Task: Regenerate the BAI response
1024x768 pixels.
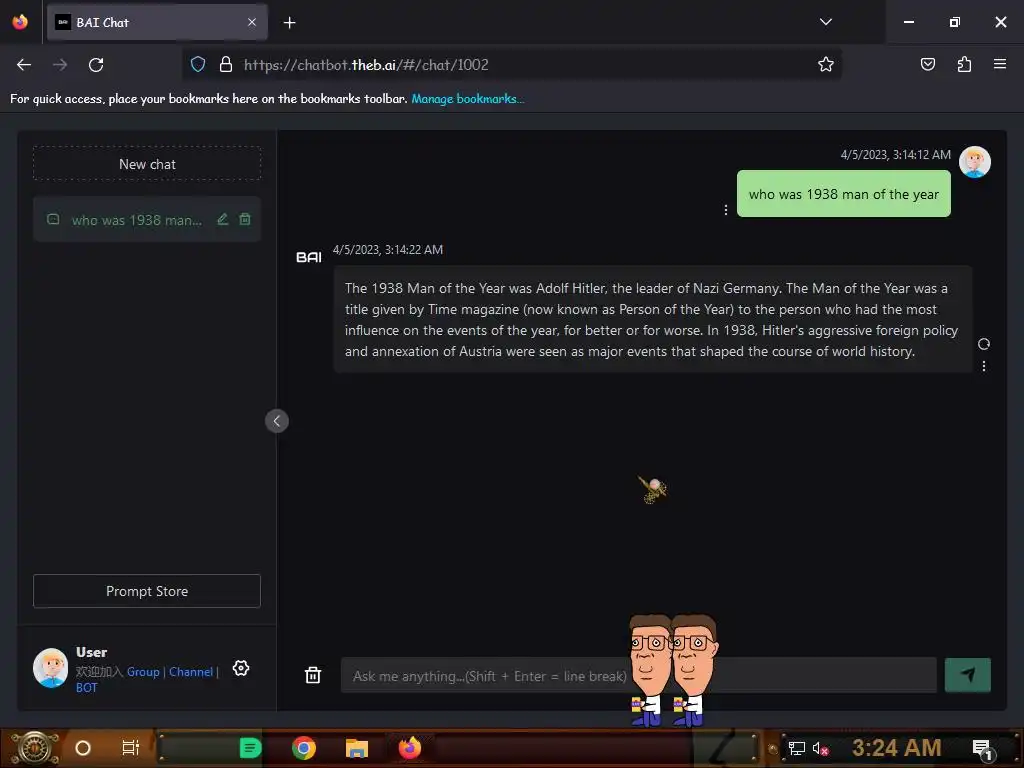Action: pyautogui.click(x=984, y=344)
